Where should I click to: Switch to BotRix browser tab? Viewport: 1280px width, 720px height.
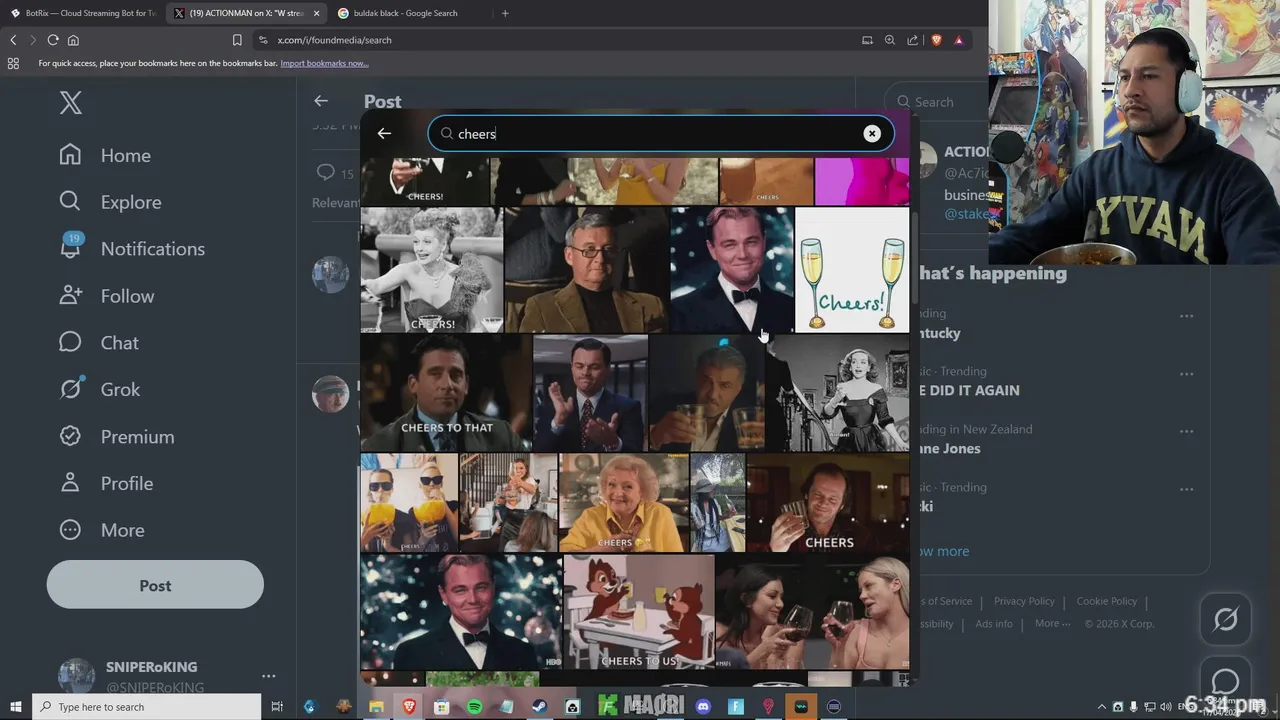(x=82, y=13)
